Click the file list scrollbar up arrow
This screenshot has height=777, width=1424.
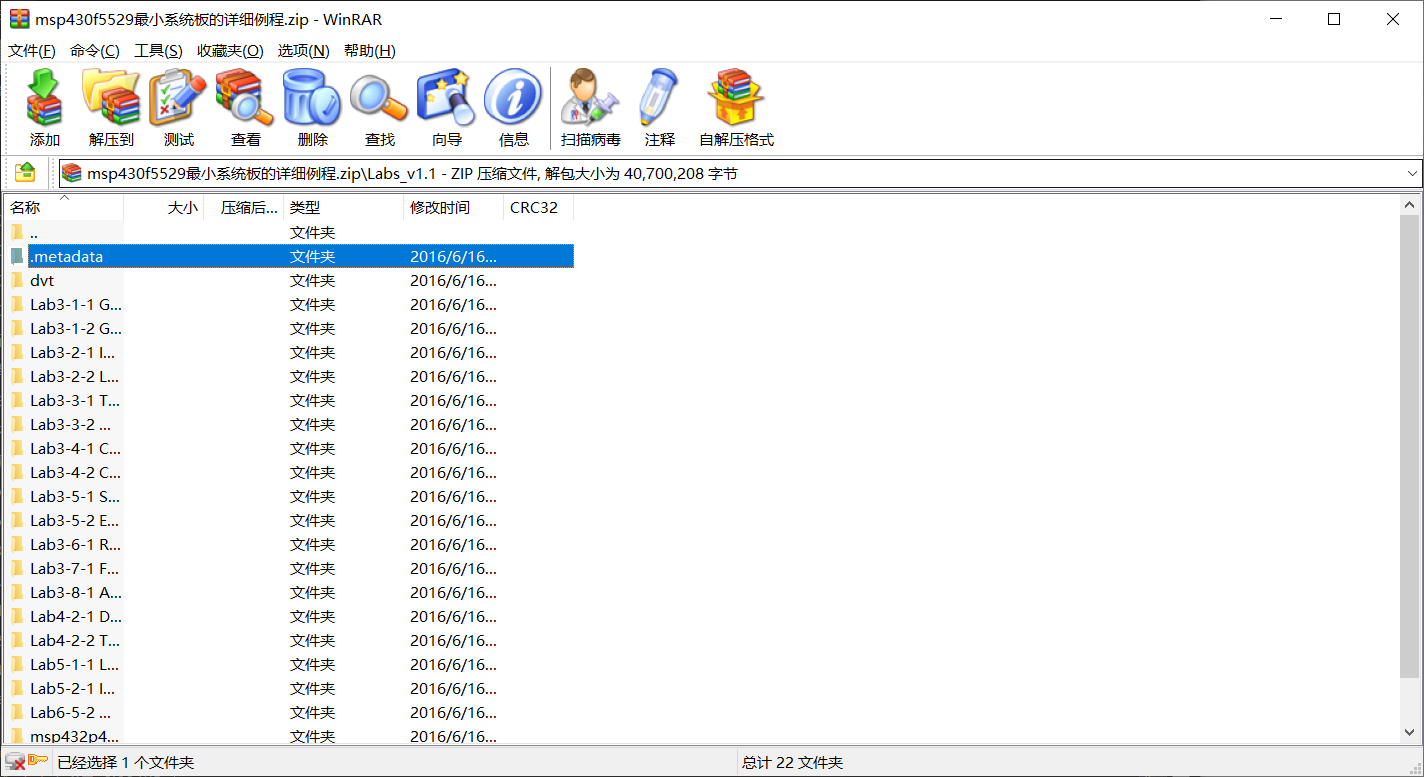tap(1409, 205)
